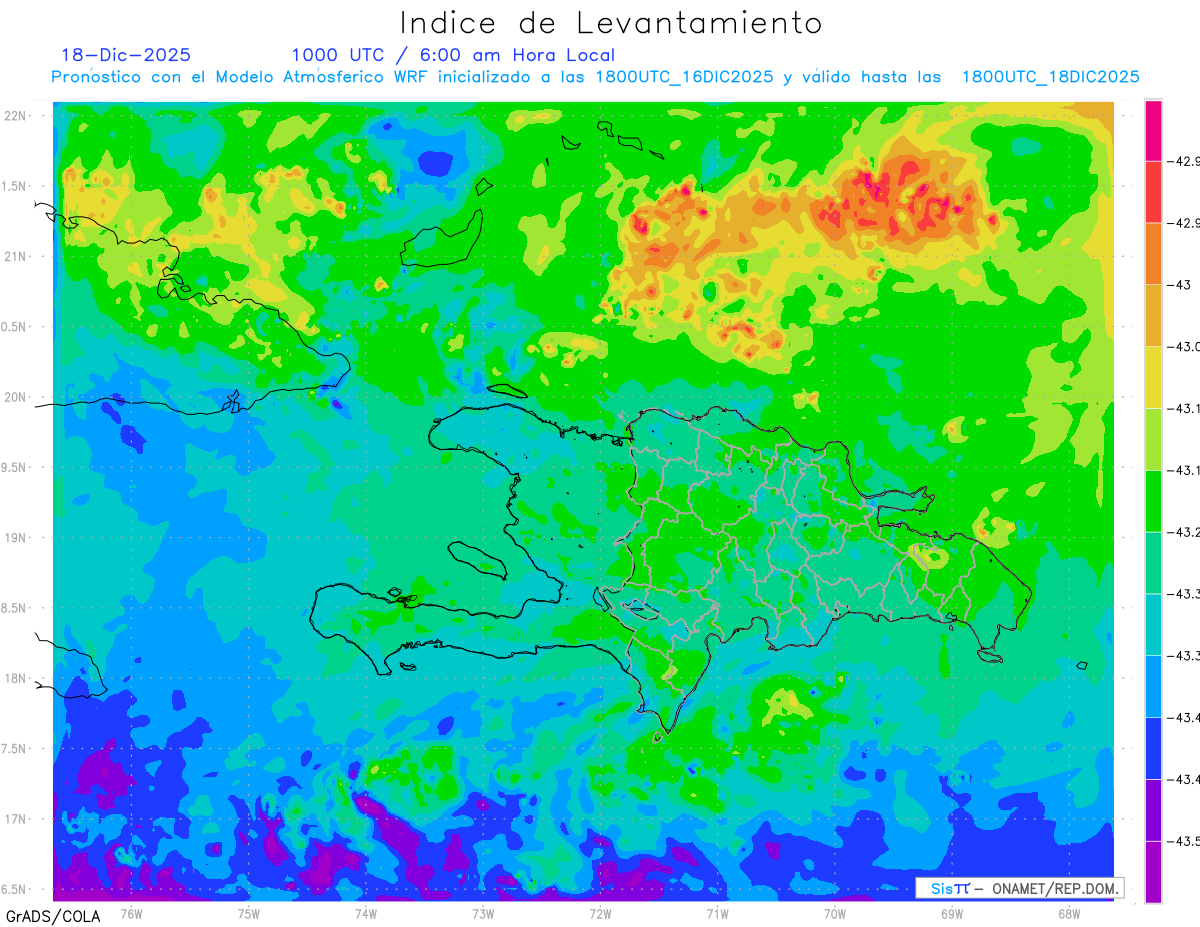Click the "70W" longitude label
The height and width of the screenshot is (927, 1200).
835,914
